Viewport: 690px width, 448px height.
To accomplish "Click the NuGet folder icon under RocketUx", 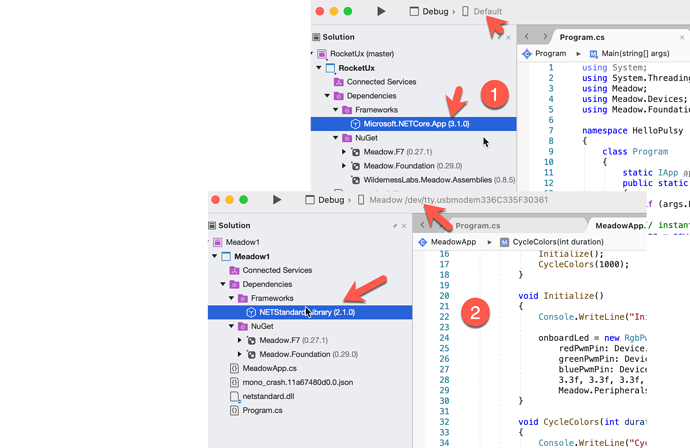I will [x=347, y=138].
